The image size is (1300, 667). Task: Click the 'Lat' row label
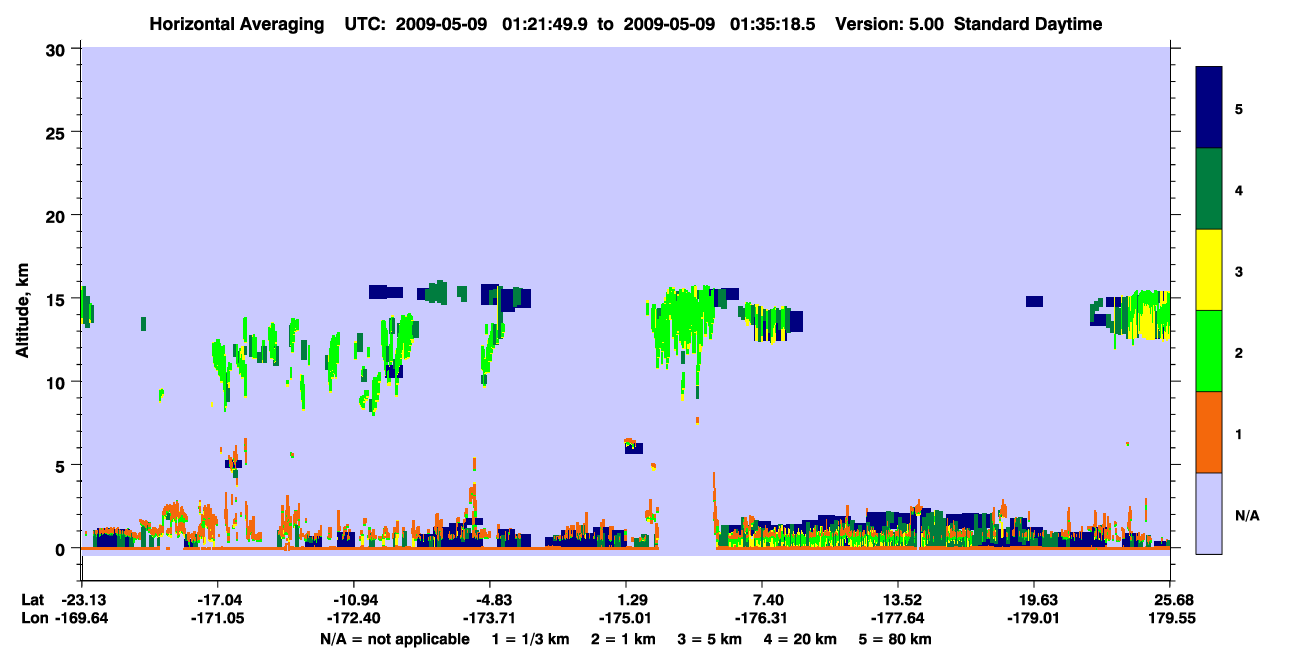pos(32,600)
